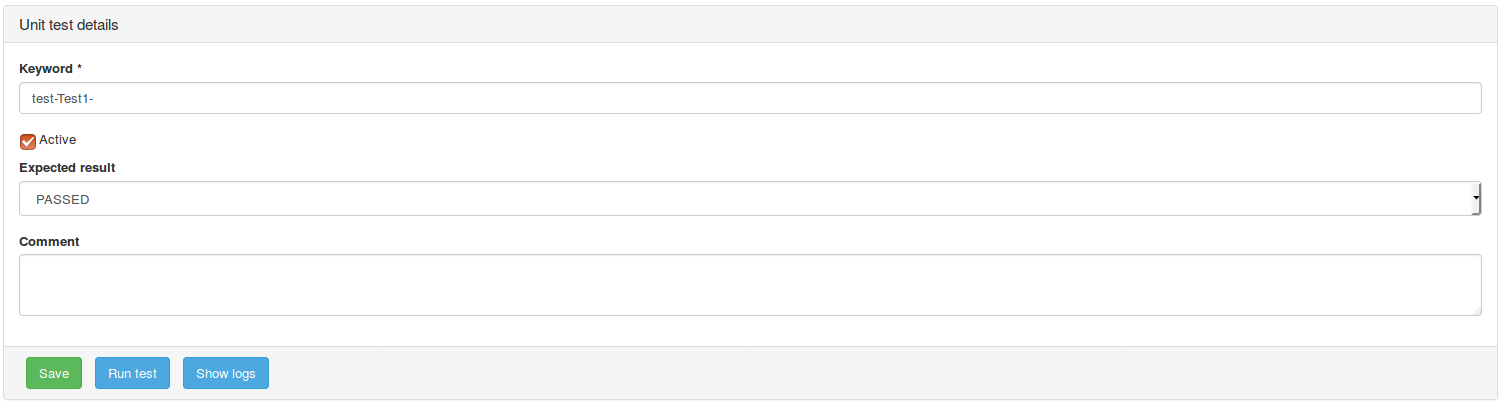Click the empty footer area beside Show logs
Viewport: 1507px width, 408px height.
coord(800,374)
